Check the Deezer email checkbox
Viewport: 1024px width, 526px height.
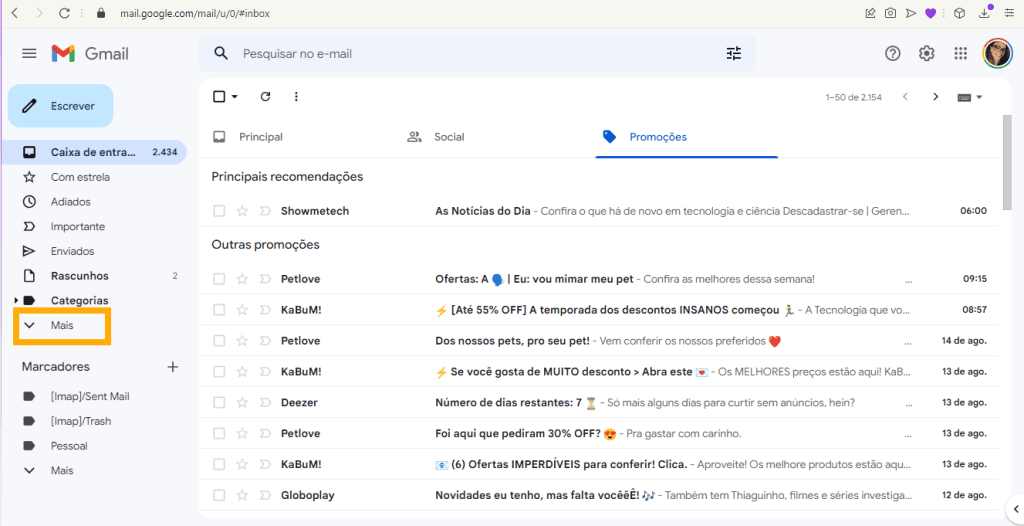click(219, 403)
